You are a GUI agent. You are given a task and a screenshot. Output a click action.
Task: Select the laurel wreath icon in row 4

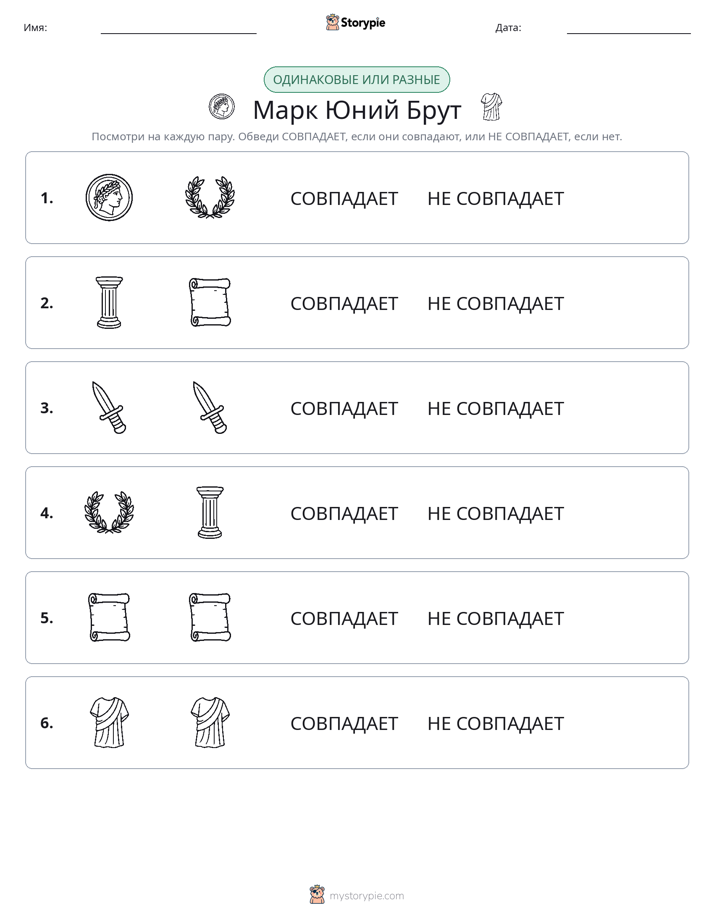point(109,512)
